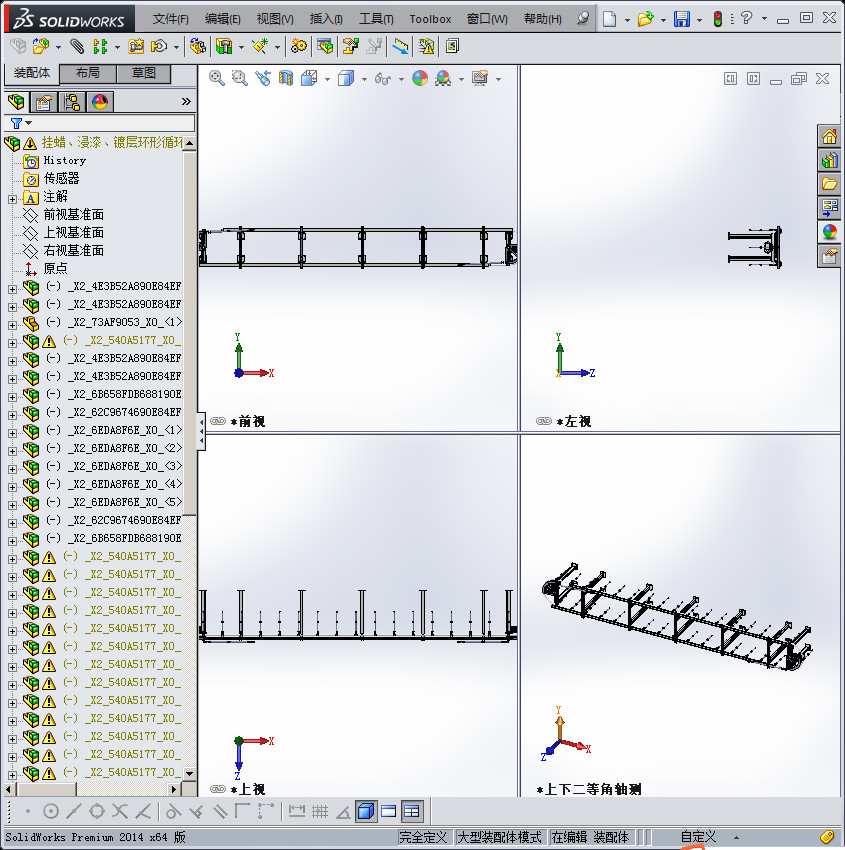Select the 原点 origin item
Screen dimensions: 845x850
click(55, 268)
